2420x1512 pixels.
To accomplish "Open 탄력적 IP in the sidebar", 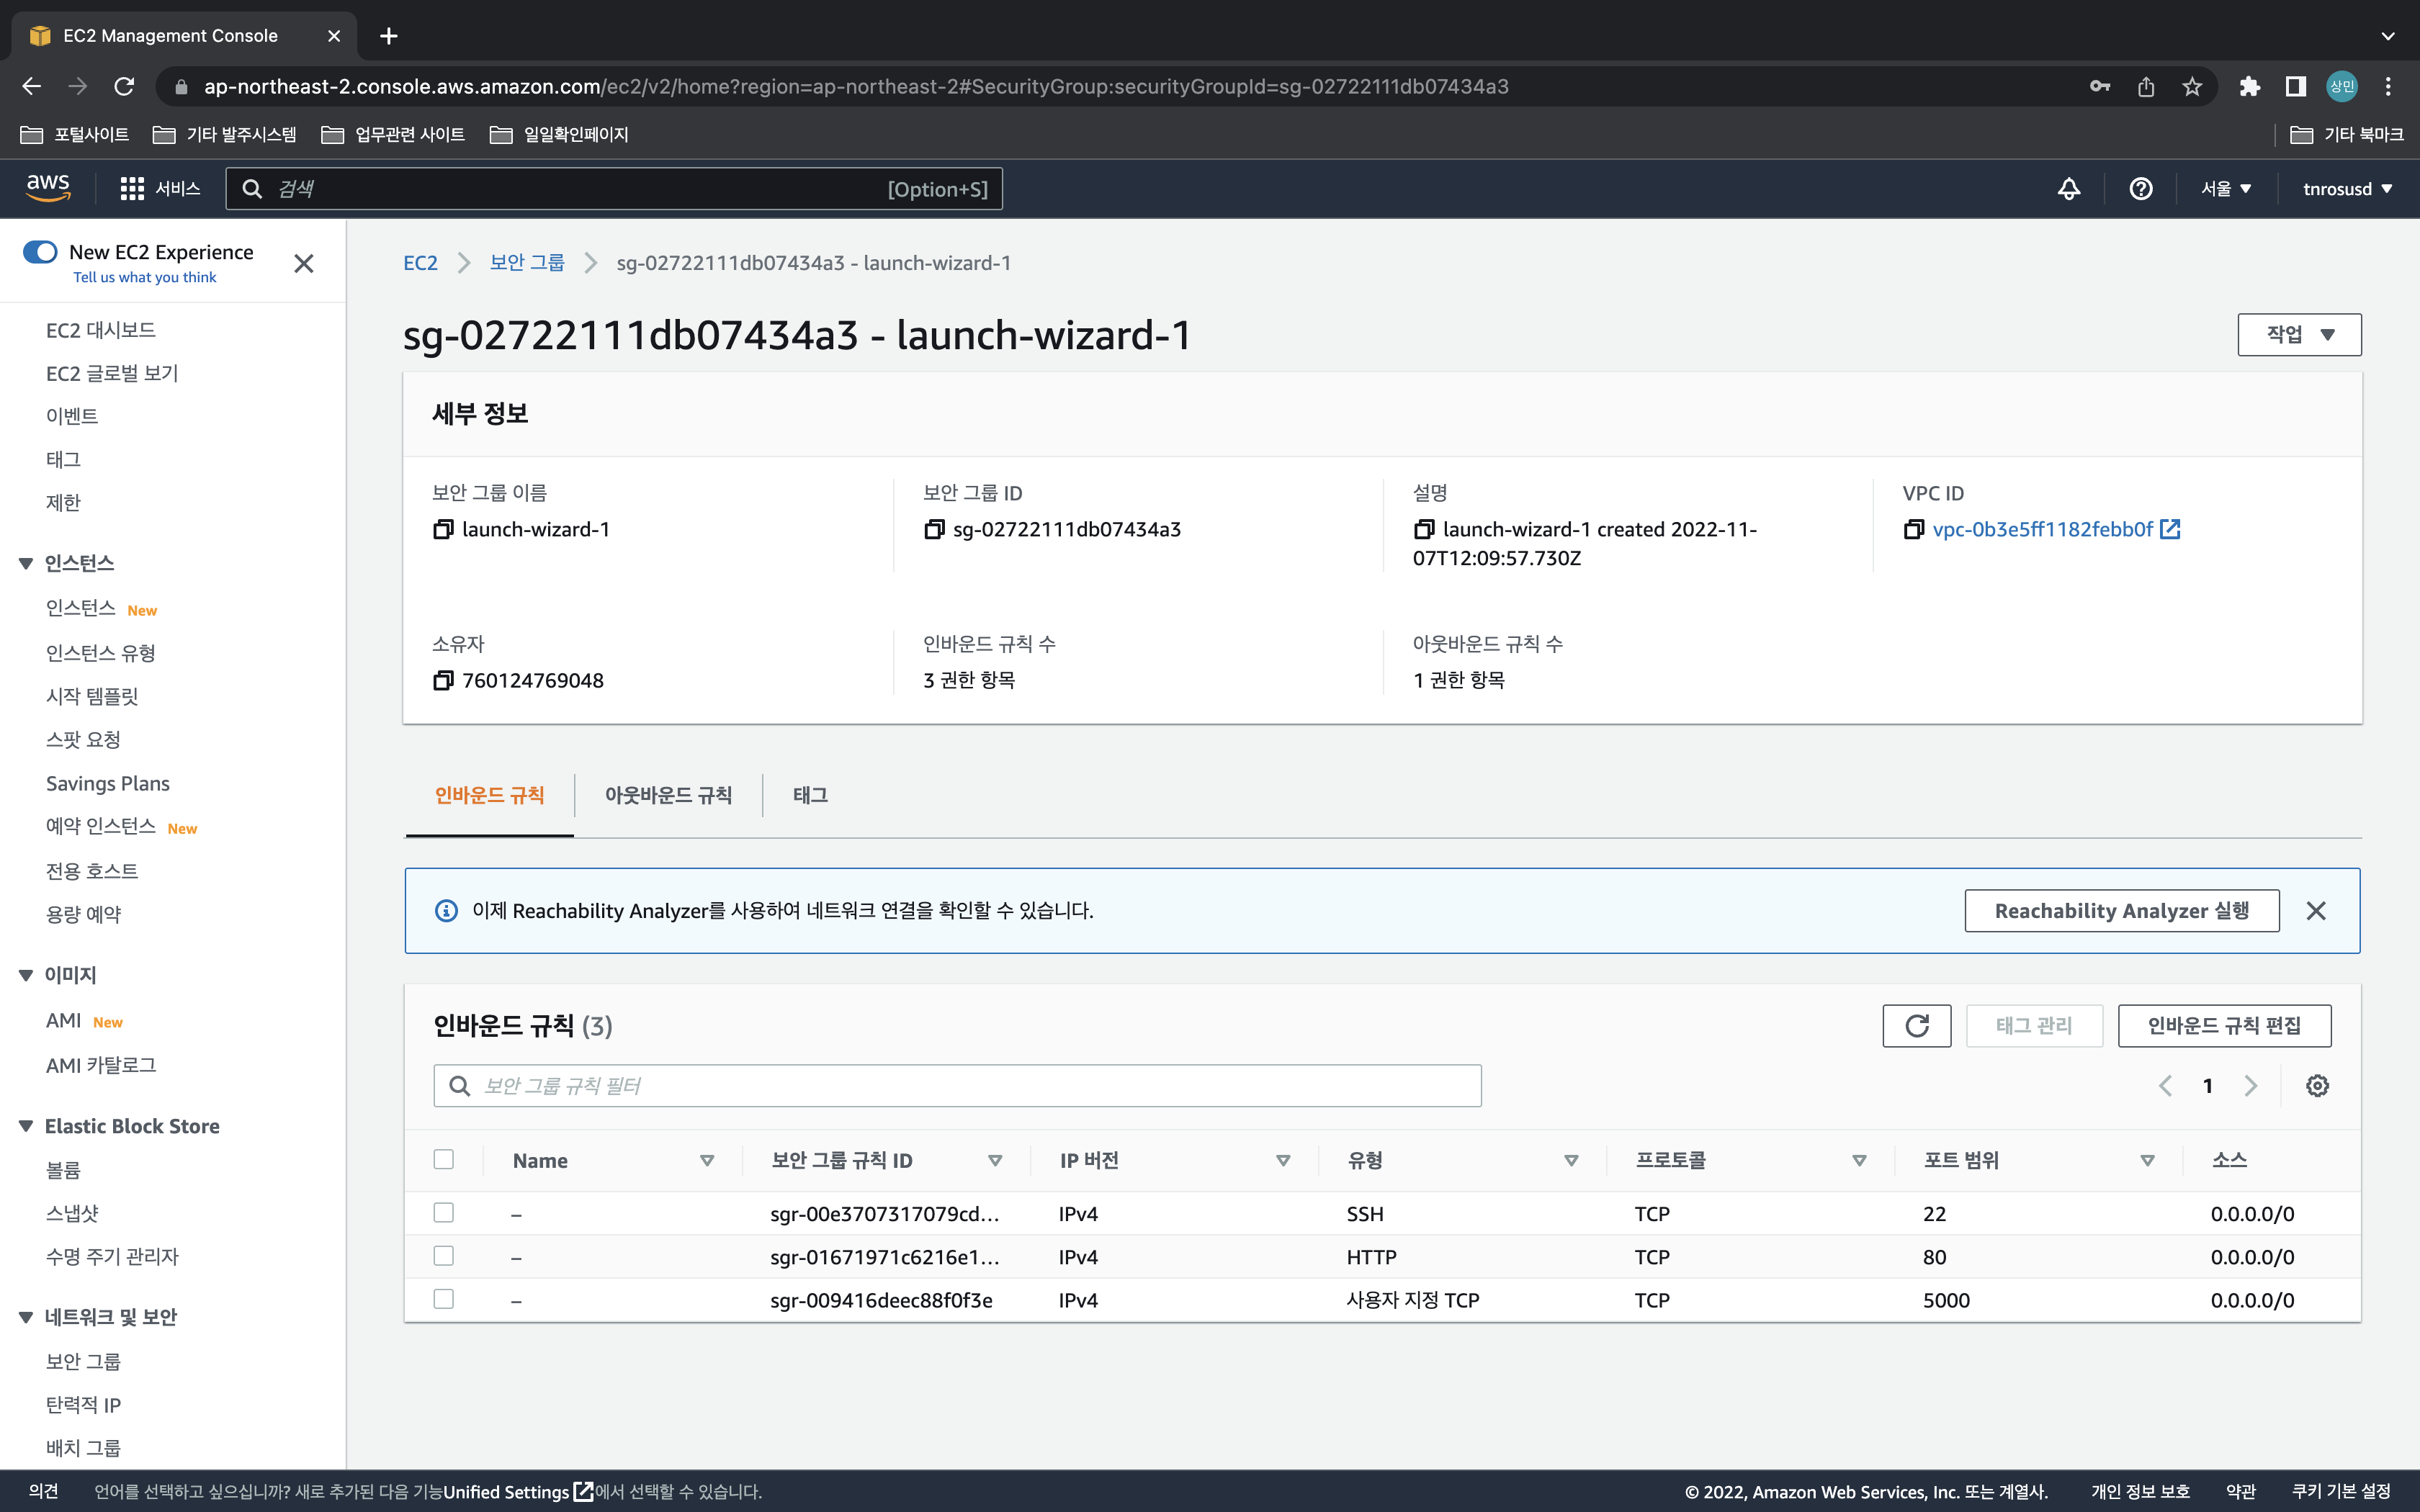I will (83, 1405).
